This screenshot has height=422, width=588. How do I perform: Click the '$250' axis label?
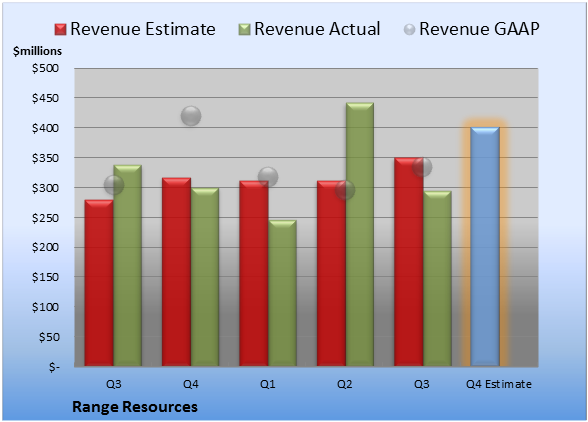(x=45, y=218)
